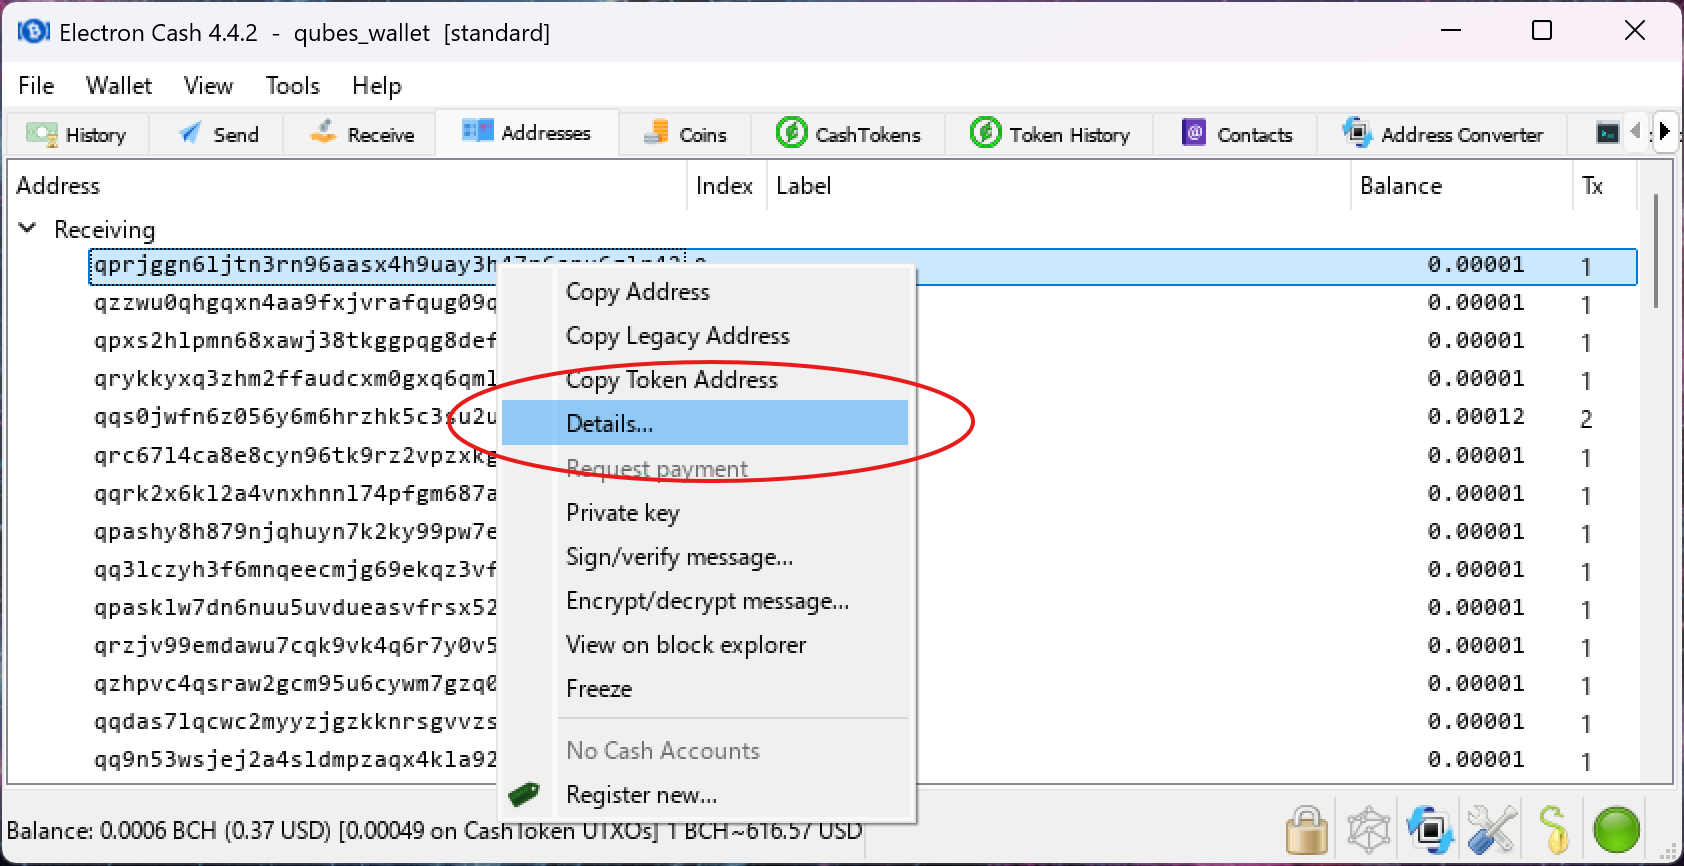
Task: Select View on block explorer
Action: point(705,645)
